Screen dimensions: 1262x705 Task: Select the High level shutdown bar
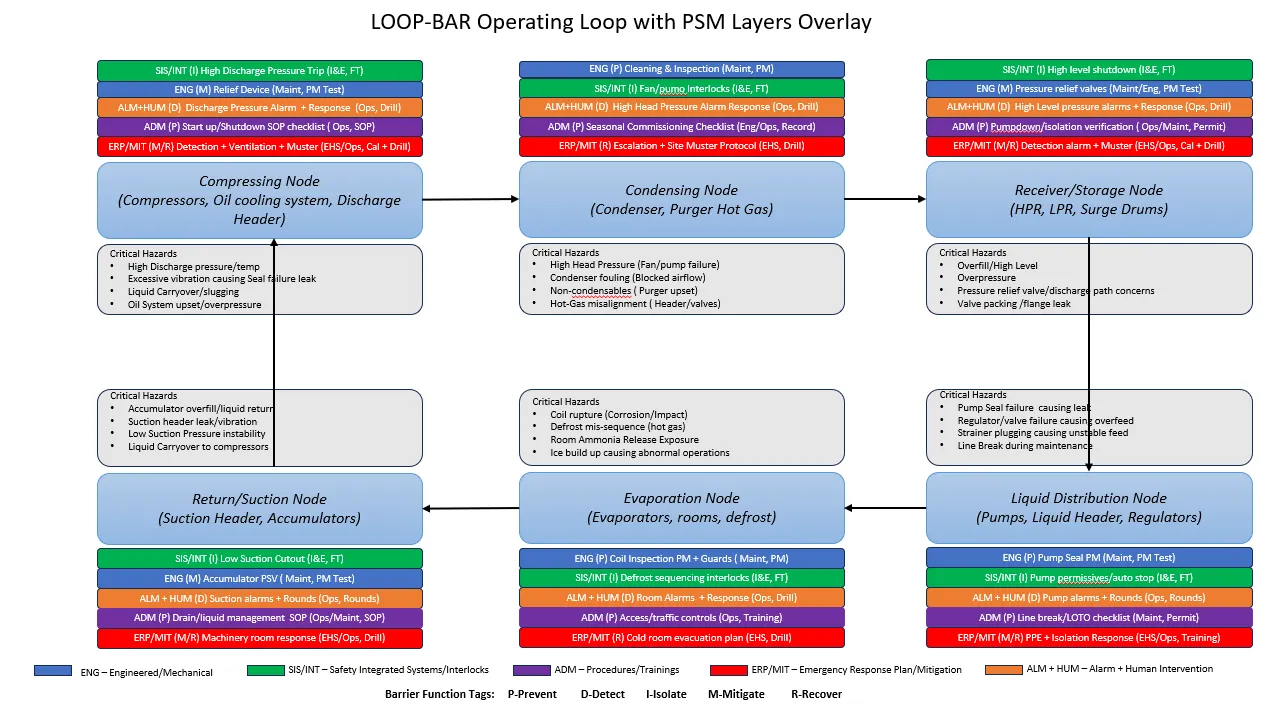point(1088,70)
